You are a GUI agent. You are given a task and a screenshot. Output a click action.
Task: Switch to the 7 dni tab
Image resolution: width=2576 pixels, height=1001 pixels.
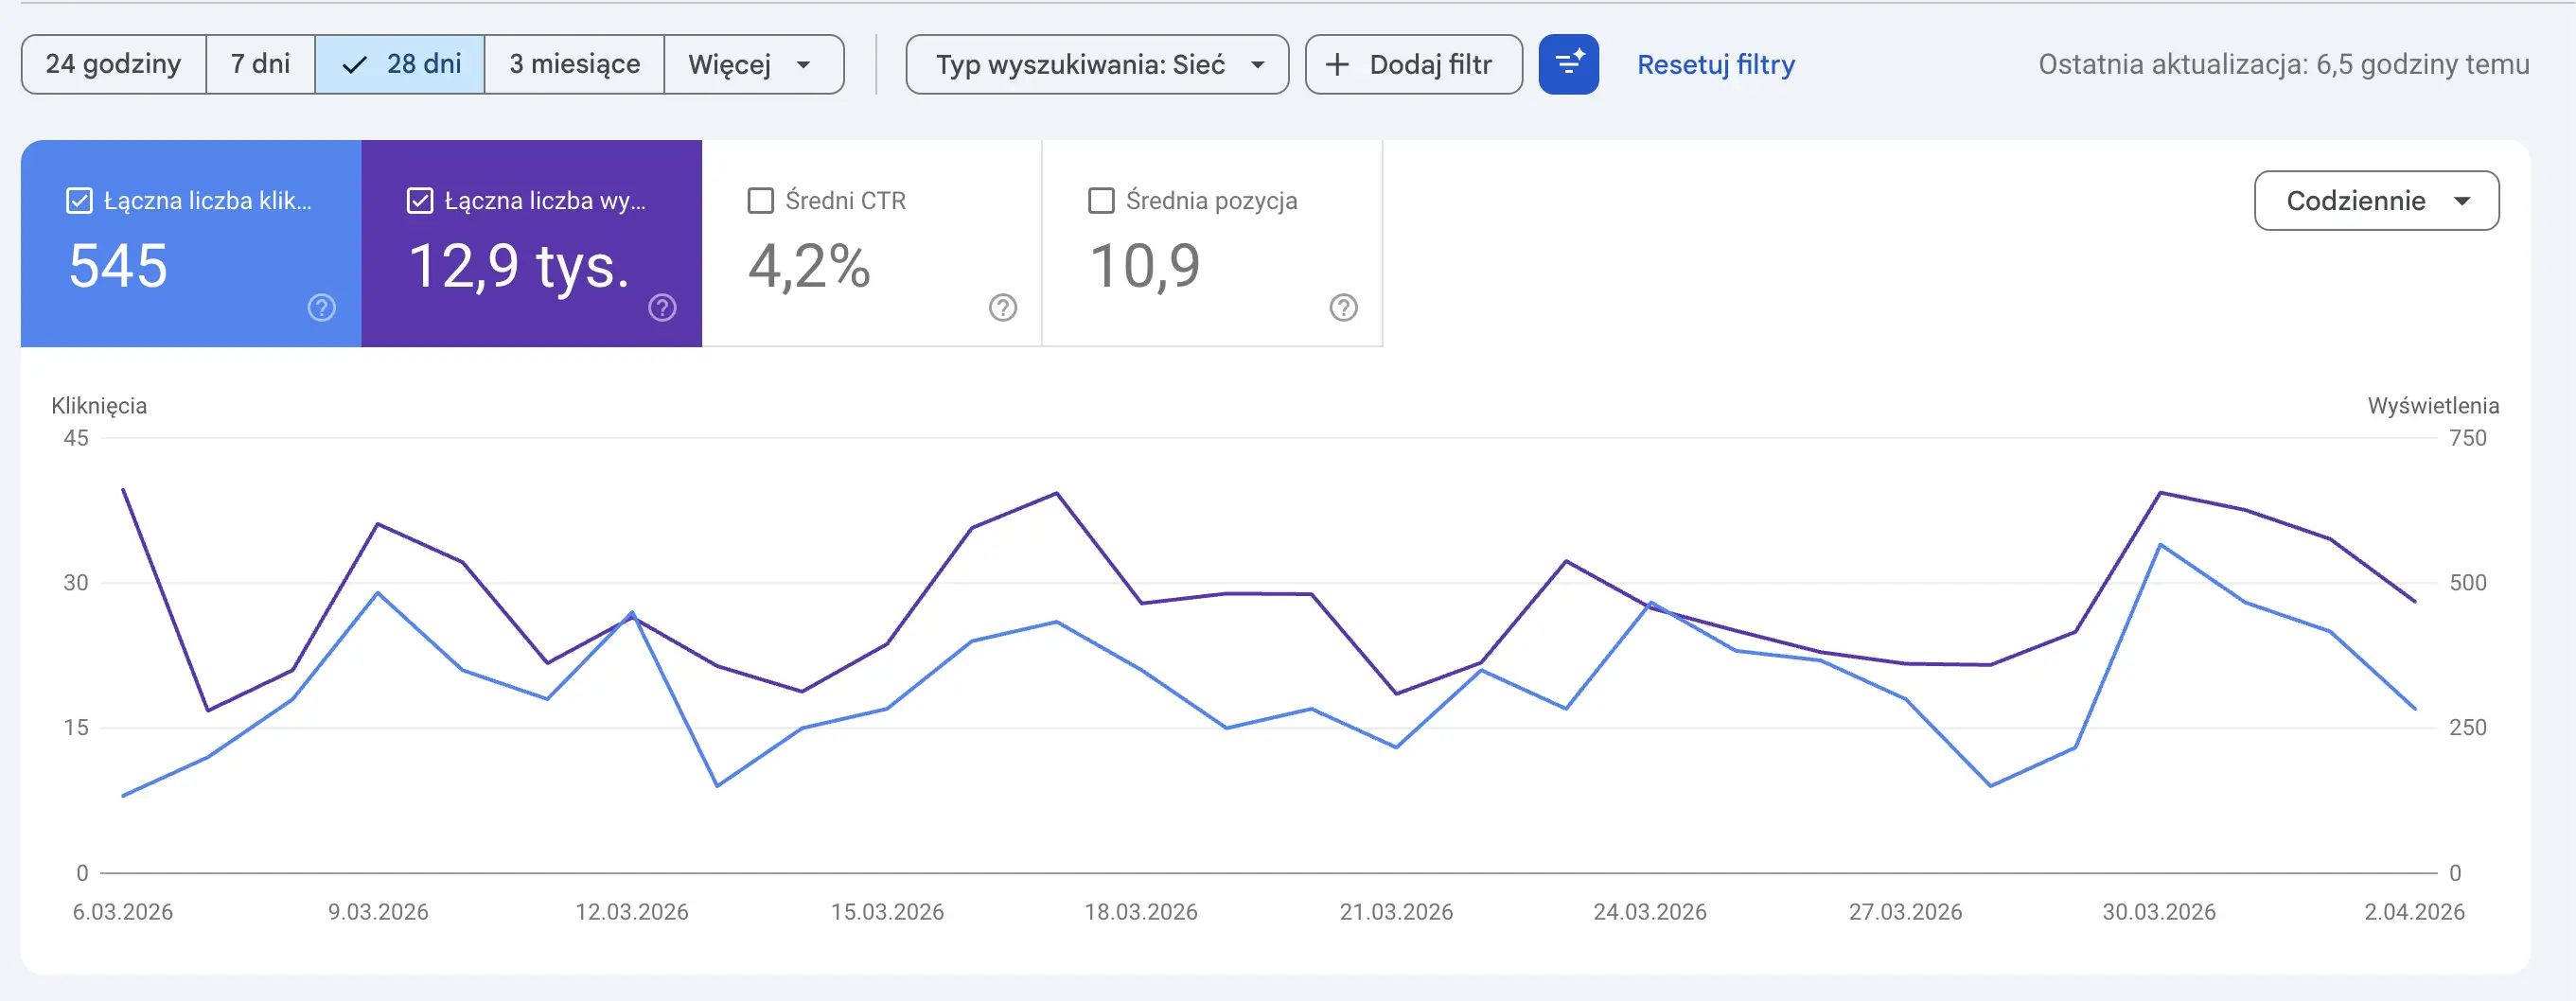tap(259, 64)
